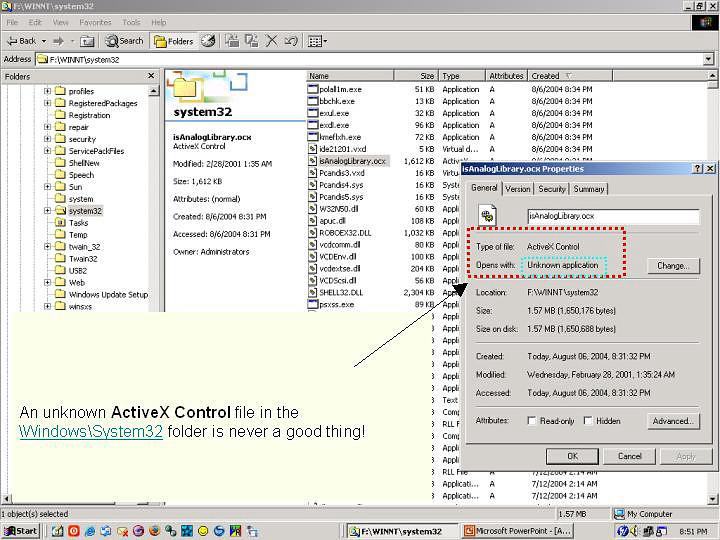Click the F:\WINNT\system32 taskbar button
Image resolution: width=720 pixels, height=540 pixels.
tap(401, 531)
